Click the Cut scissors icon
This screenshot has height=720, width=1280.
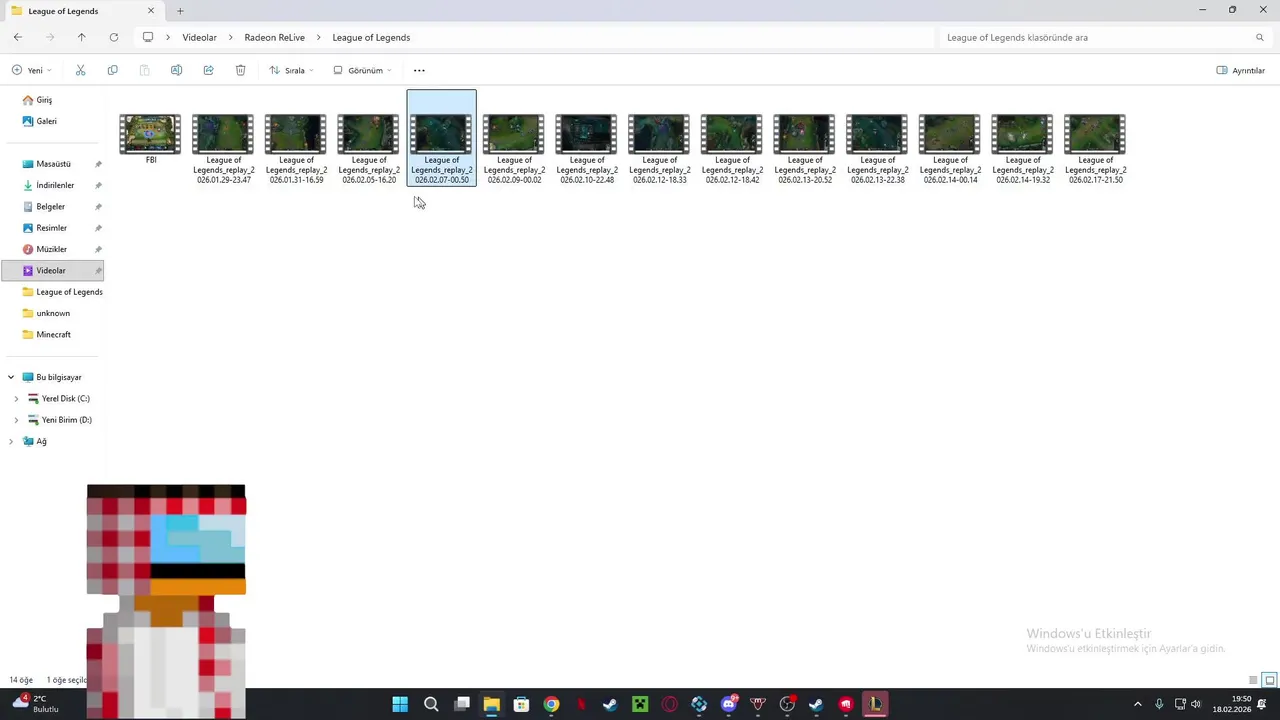coord(81,70)
